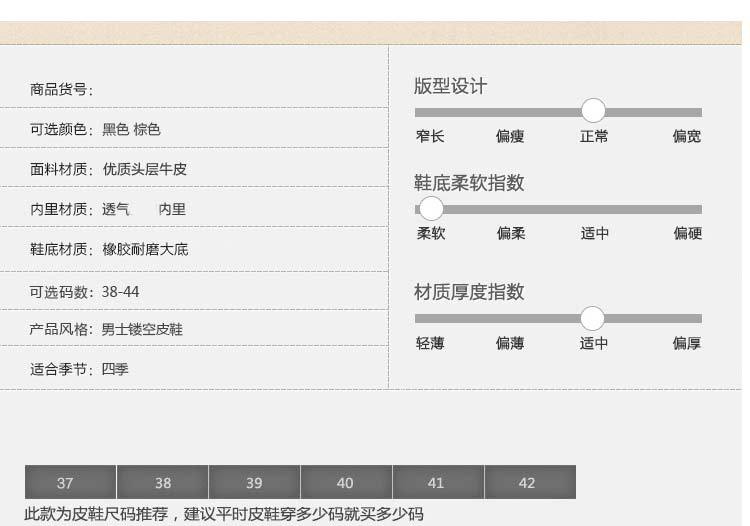
Task: Click the 偏宽 label under 版型设计
Action: [x=687, y=137]
